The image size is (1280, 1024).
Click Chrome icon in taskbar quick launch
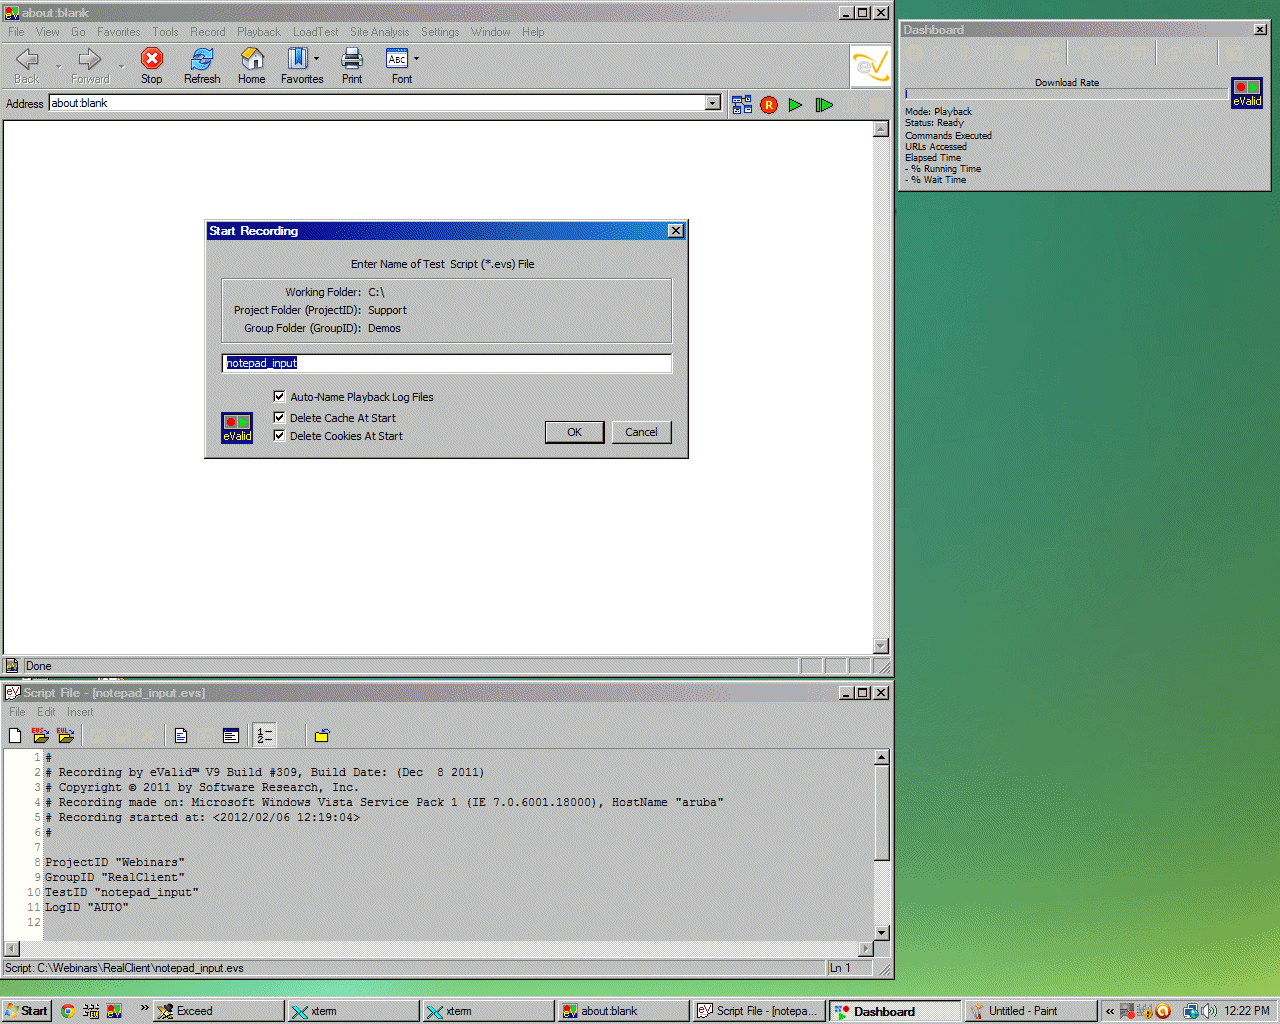67,1011
